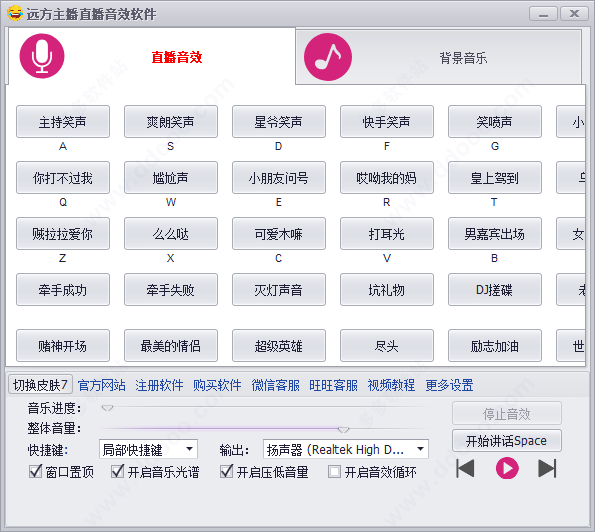The width and height of the screenshot is (595, 532).
Task: Open 注册软件 link
Action: 159,385
